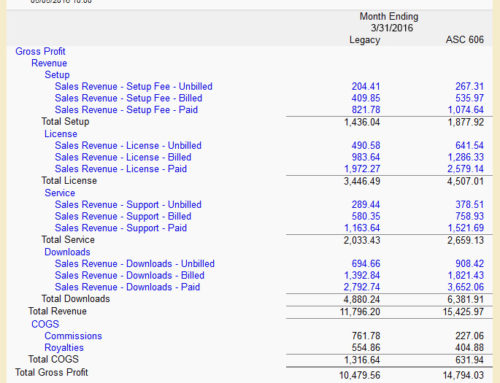Click ASC 606 amount 1,074.64
The image size is (500, 383).
pos(466,110)
